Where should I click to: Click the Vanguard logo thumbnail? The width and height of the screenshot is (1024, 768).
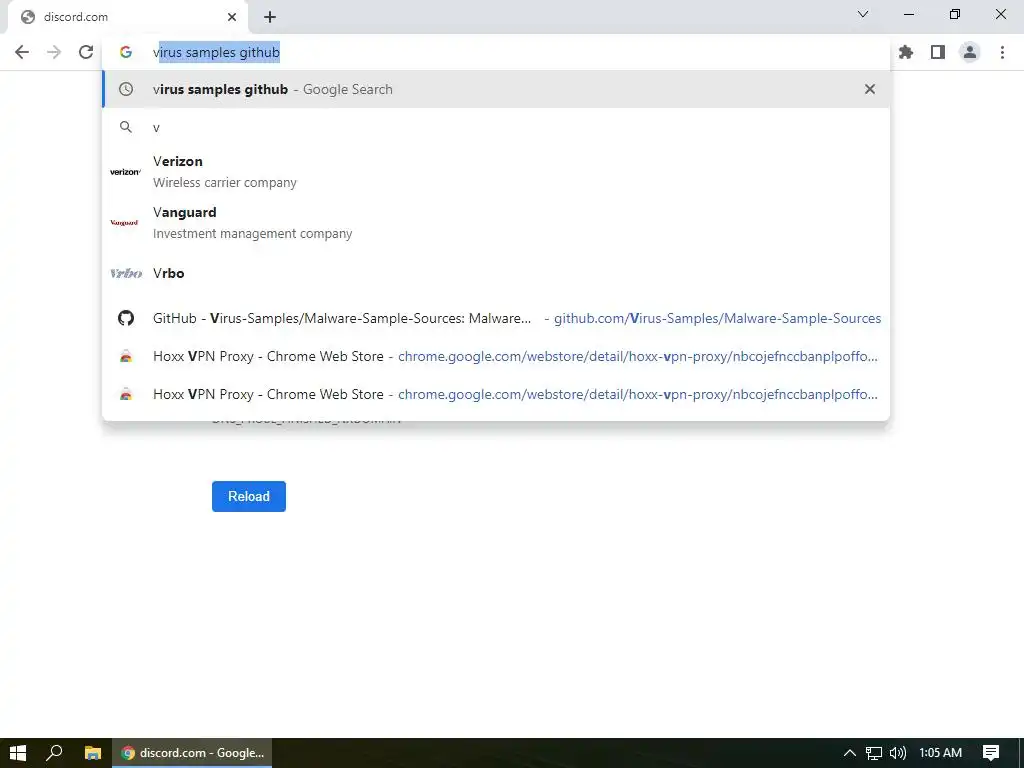pyautogui.click(x=125, y=223)
